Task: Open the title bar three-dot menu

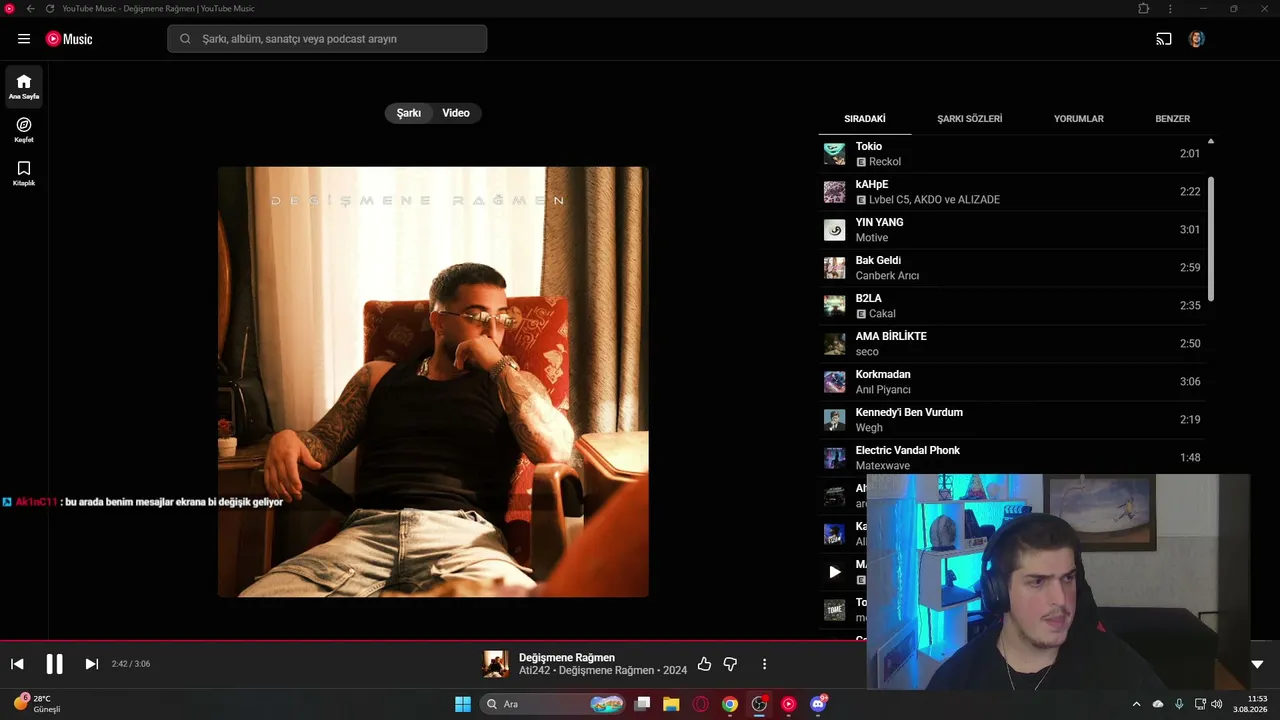Action: click(1170, 8)
